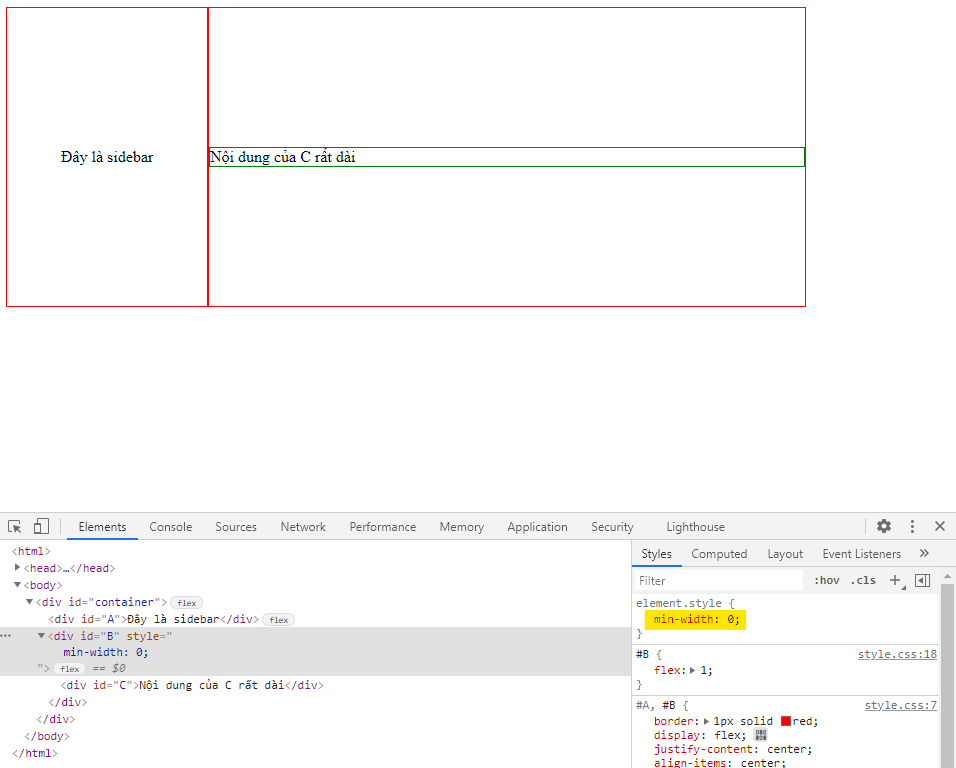Toggle the .cls class editor button
This screenshot has height=768, width=956.
coord(863,580)
